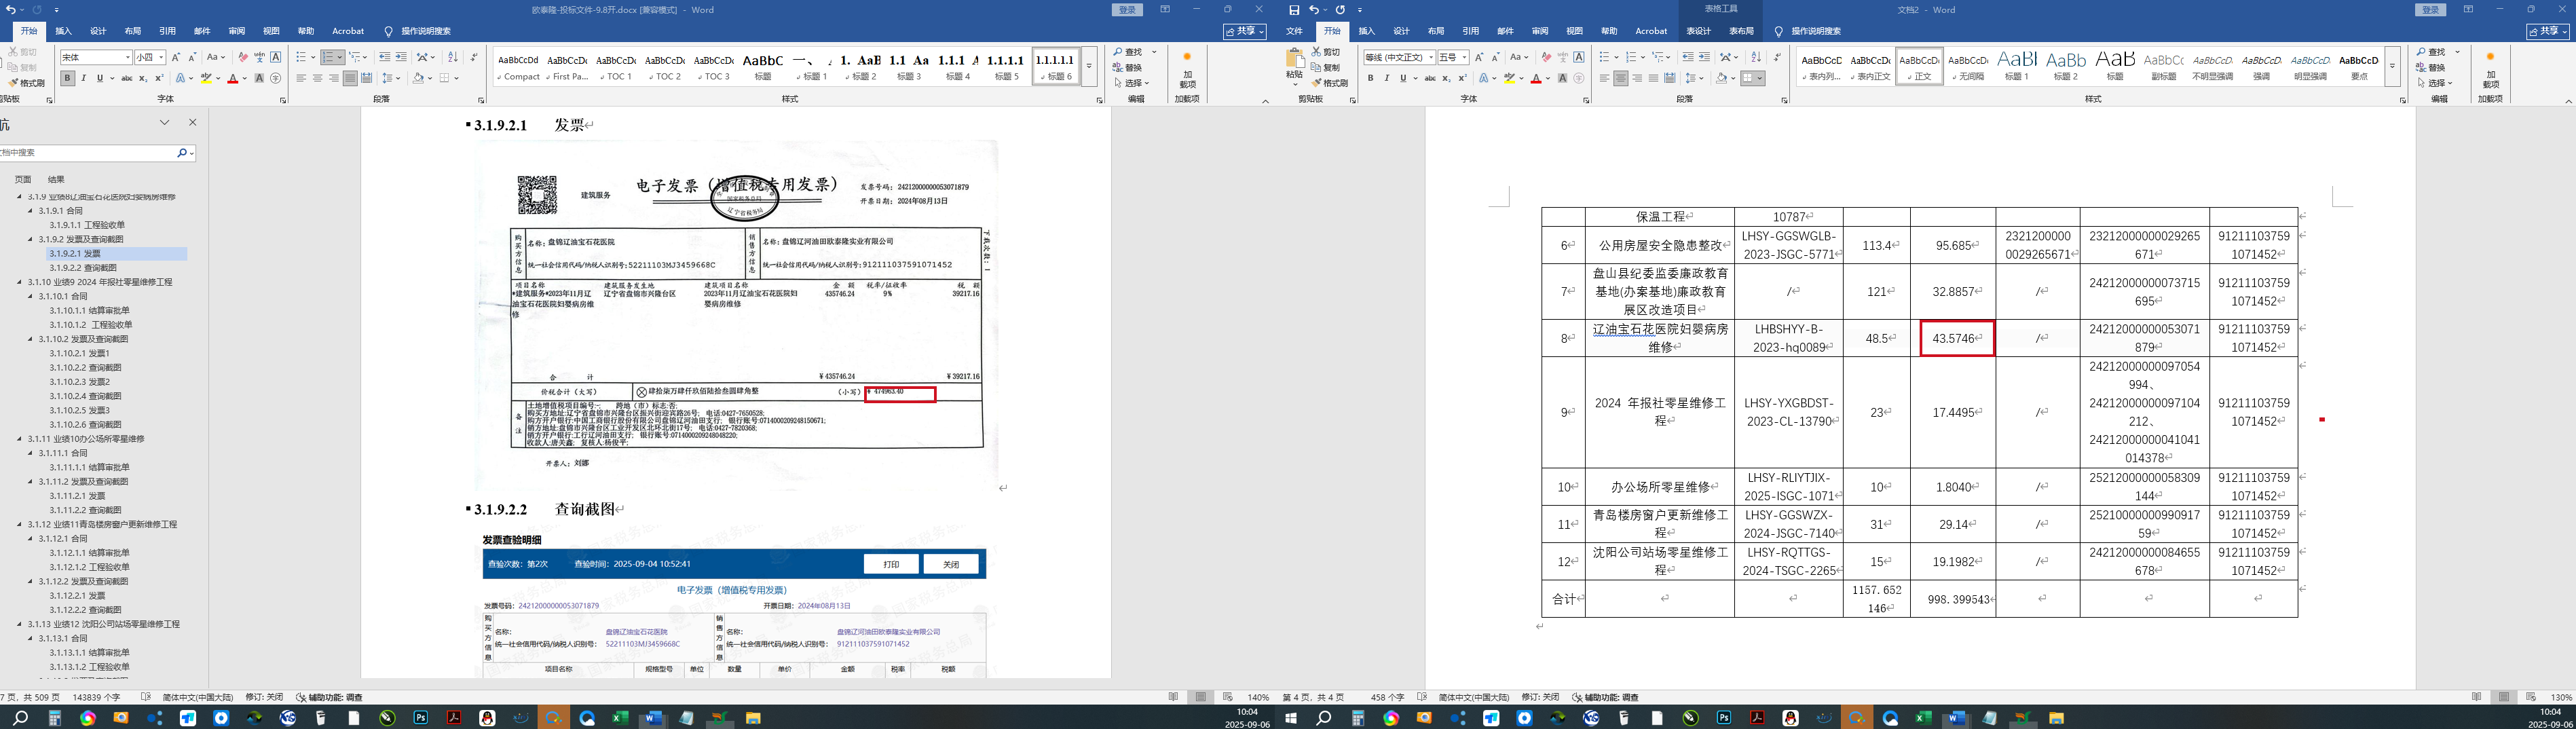Toggle Bold in the 文档2 window

coord(1370,78)
